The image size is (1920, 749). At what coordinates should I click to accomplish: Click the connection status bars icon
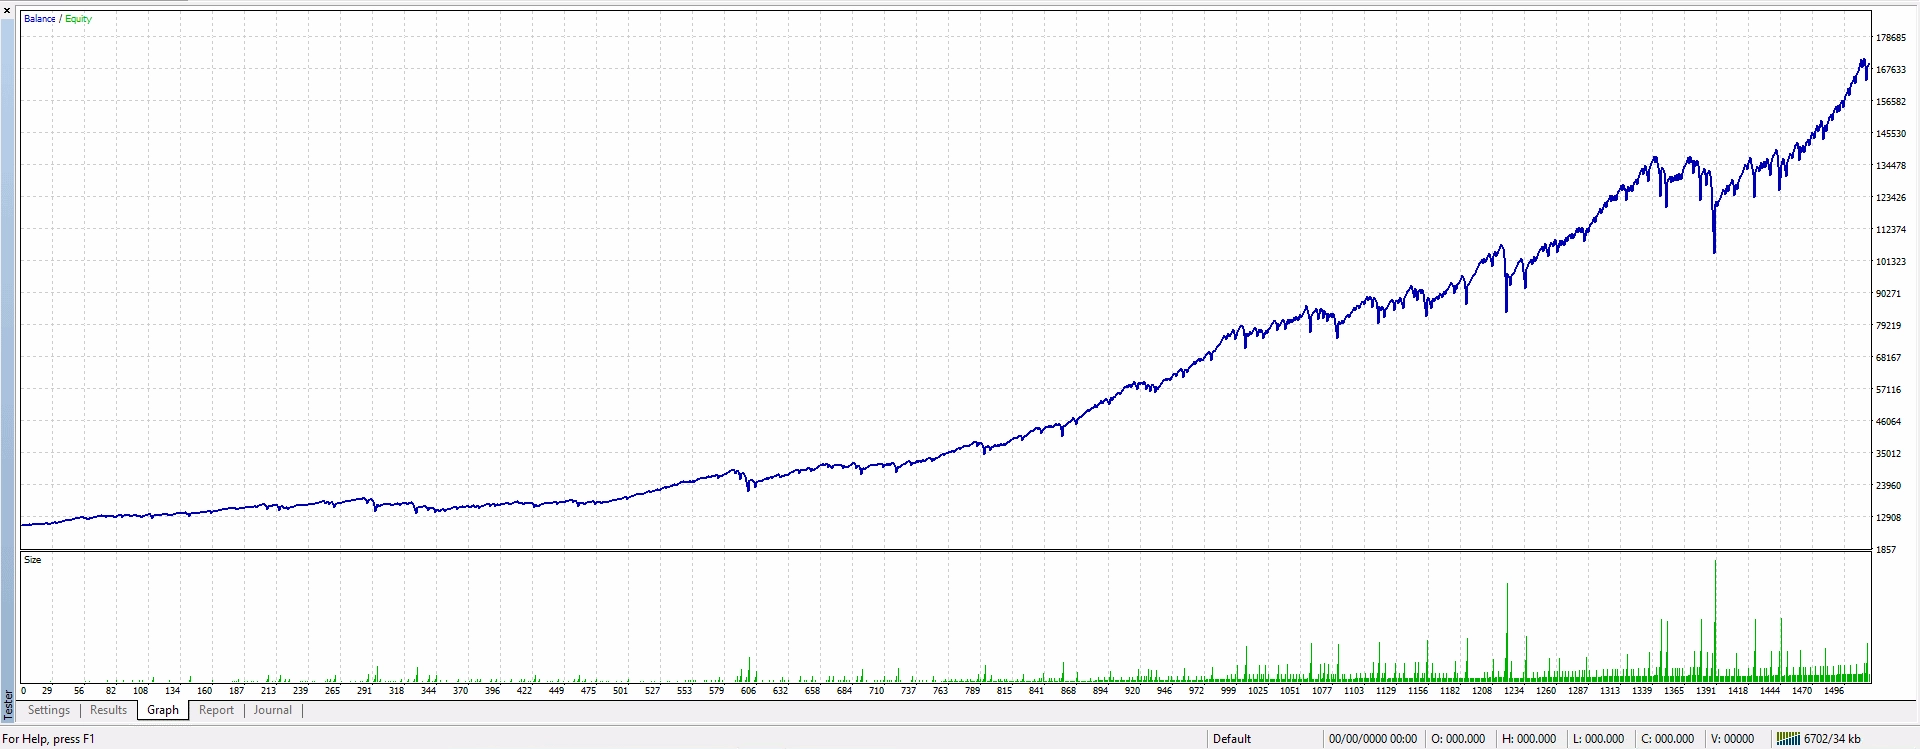[x=1788, y=739]
